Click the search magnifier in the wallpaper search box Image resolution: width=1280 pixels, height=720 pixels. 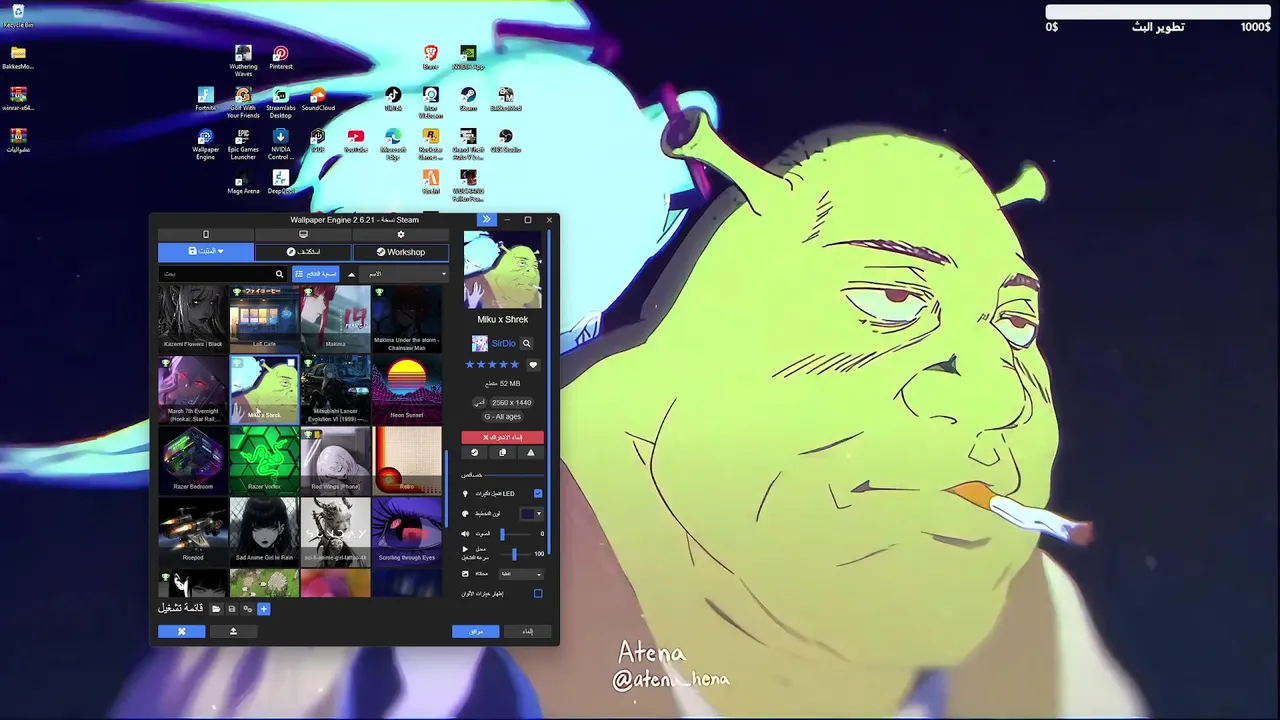coord(279,274)
